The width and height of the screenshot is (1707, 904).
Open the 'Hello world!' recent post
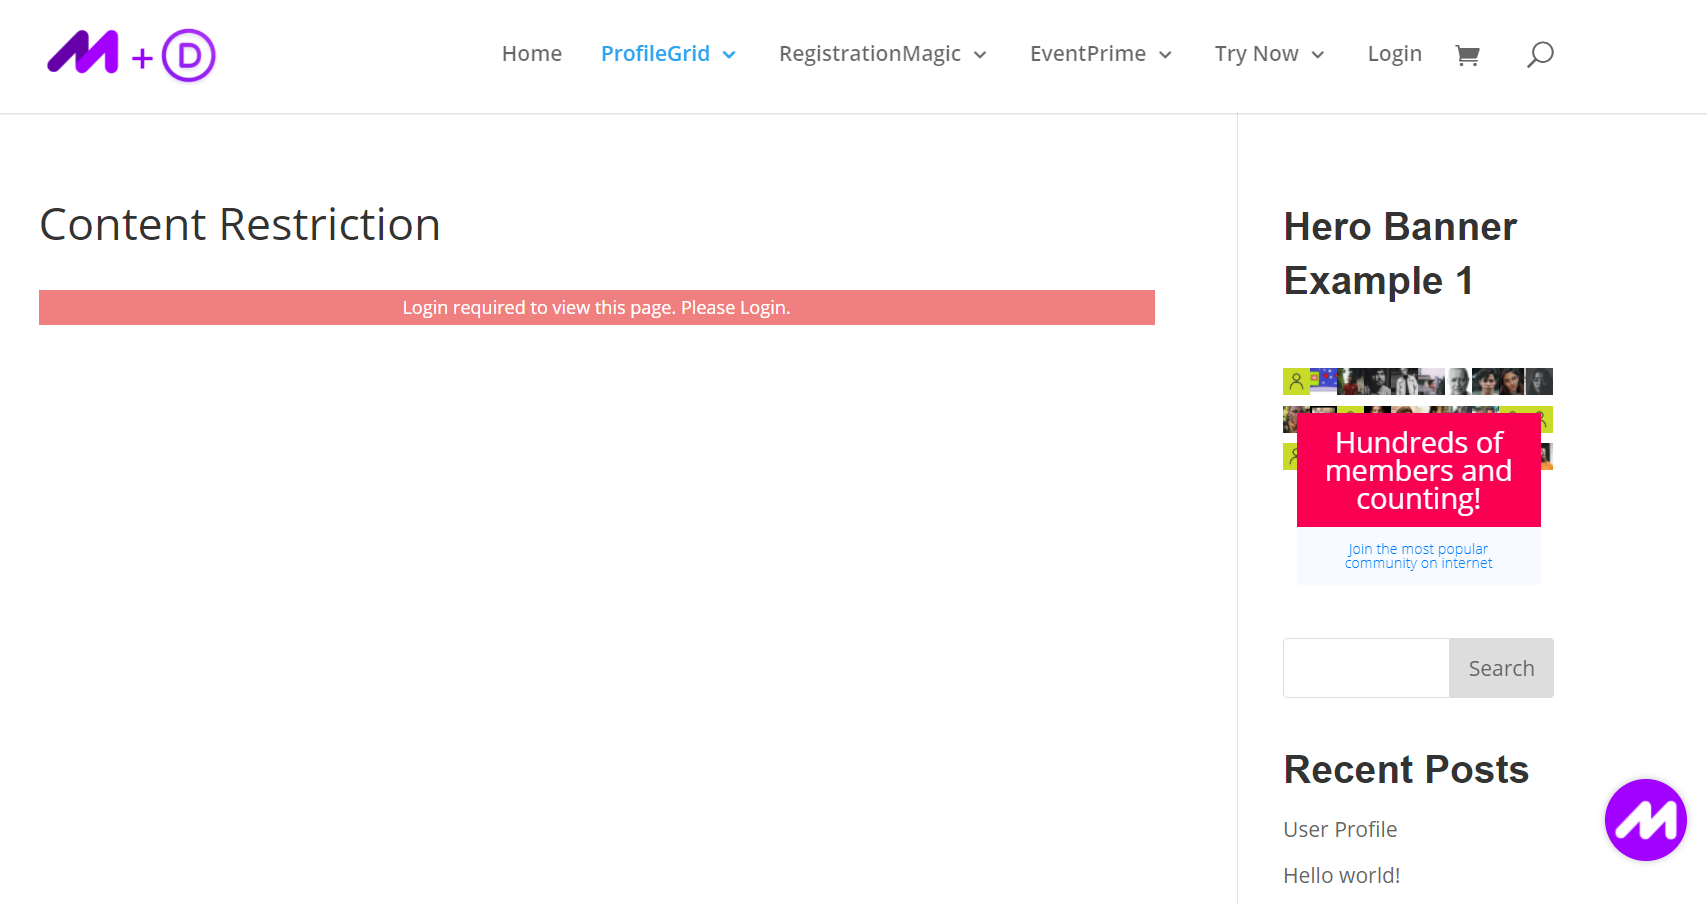[1341, 875]
